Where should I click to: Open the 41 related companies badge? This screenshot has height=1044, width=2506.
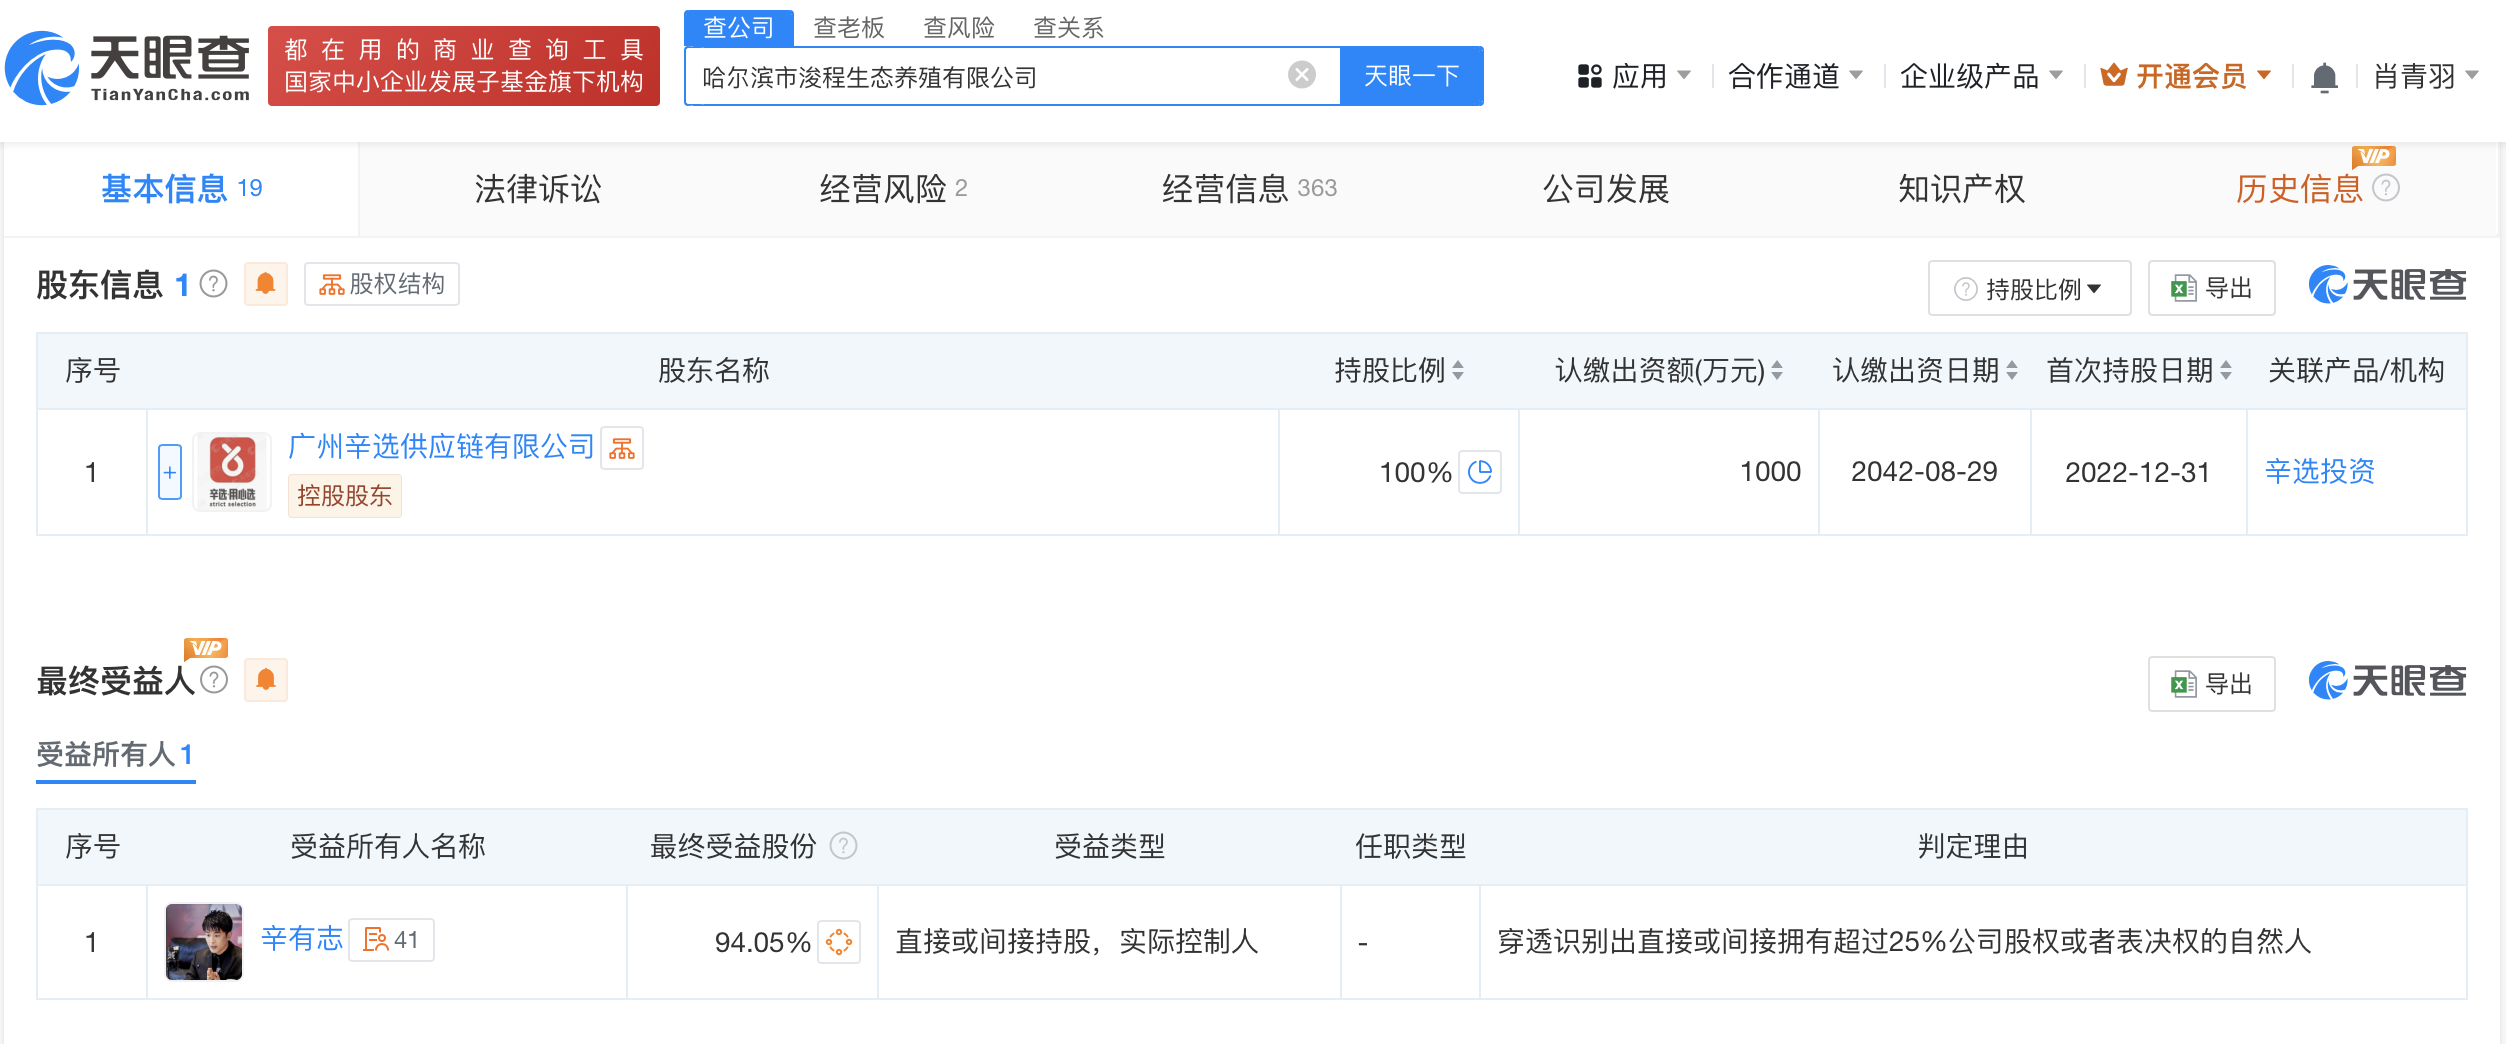click(391, 940)
